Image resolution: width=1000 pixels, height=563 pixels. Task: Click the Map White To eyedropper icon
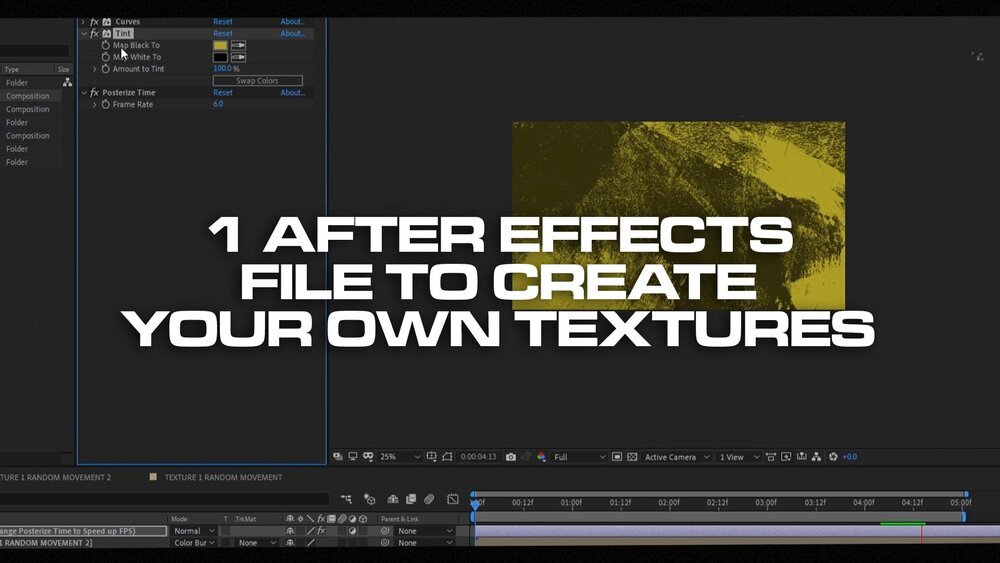tap(239, 57)
